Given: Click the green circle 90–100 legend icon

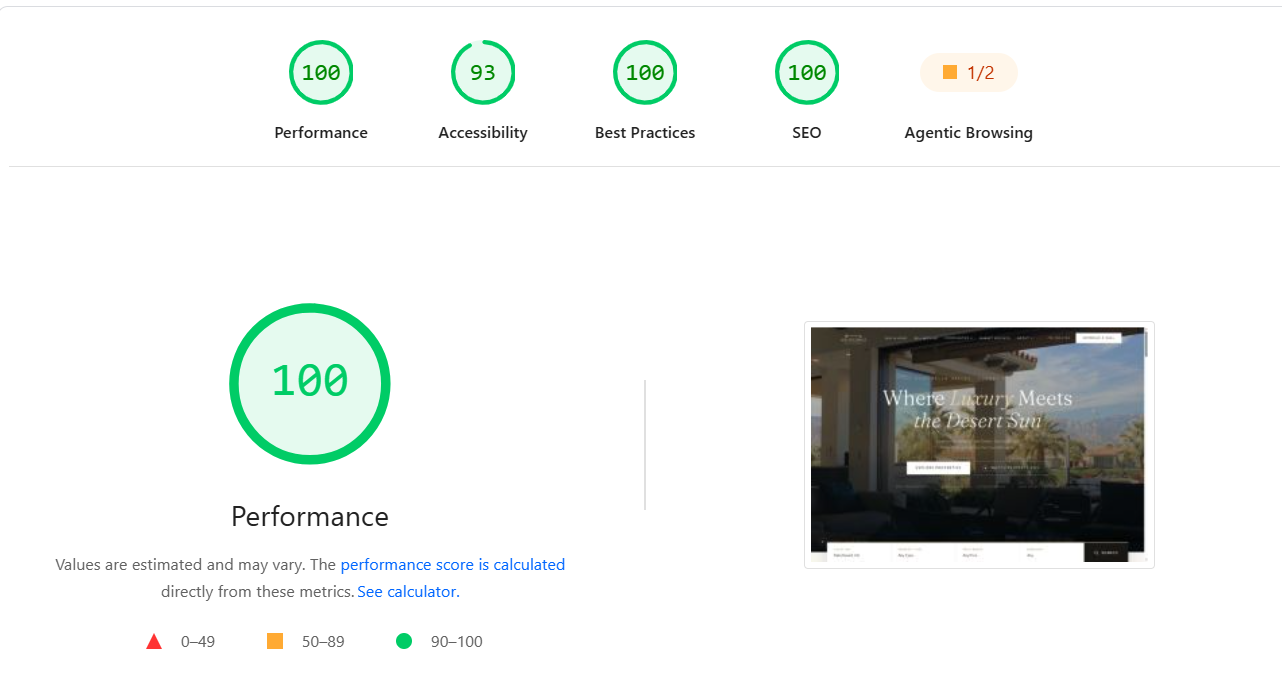Looking at the screenshot, I should (404, 641).
